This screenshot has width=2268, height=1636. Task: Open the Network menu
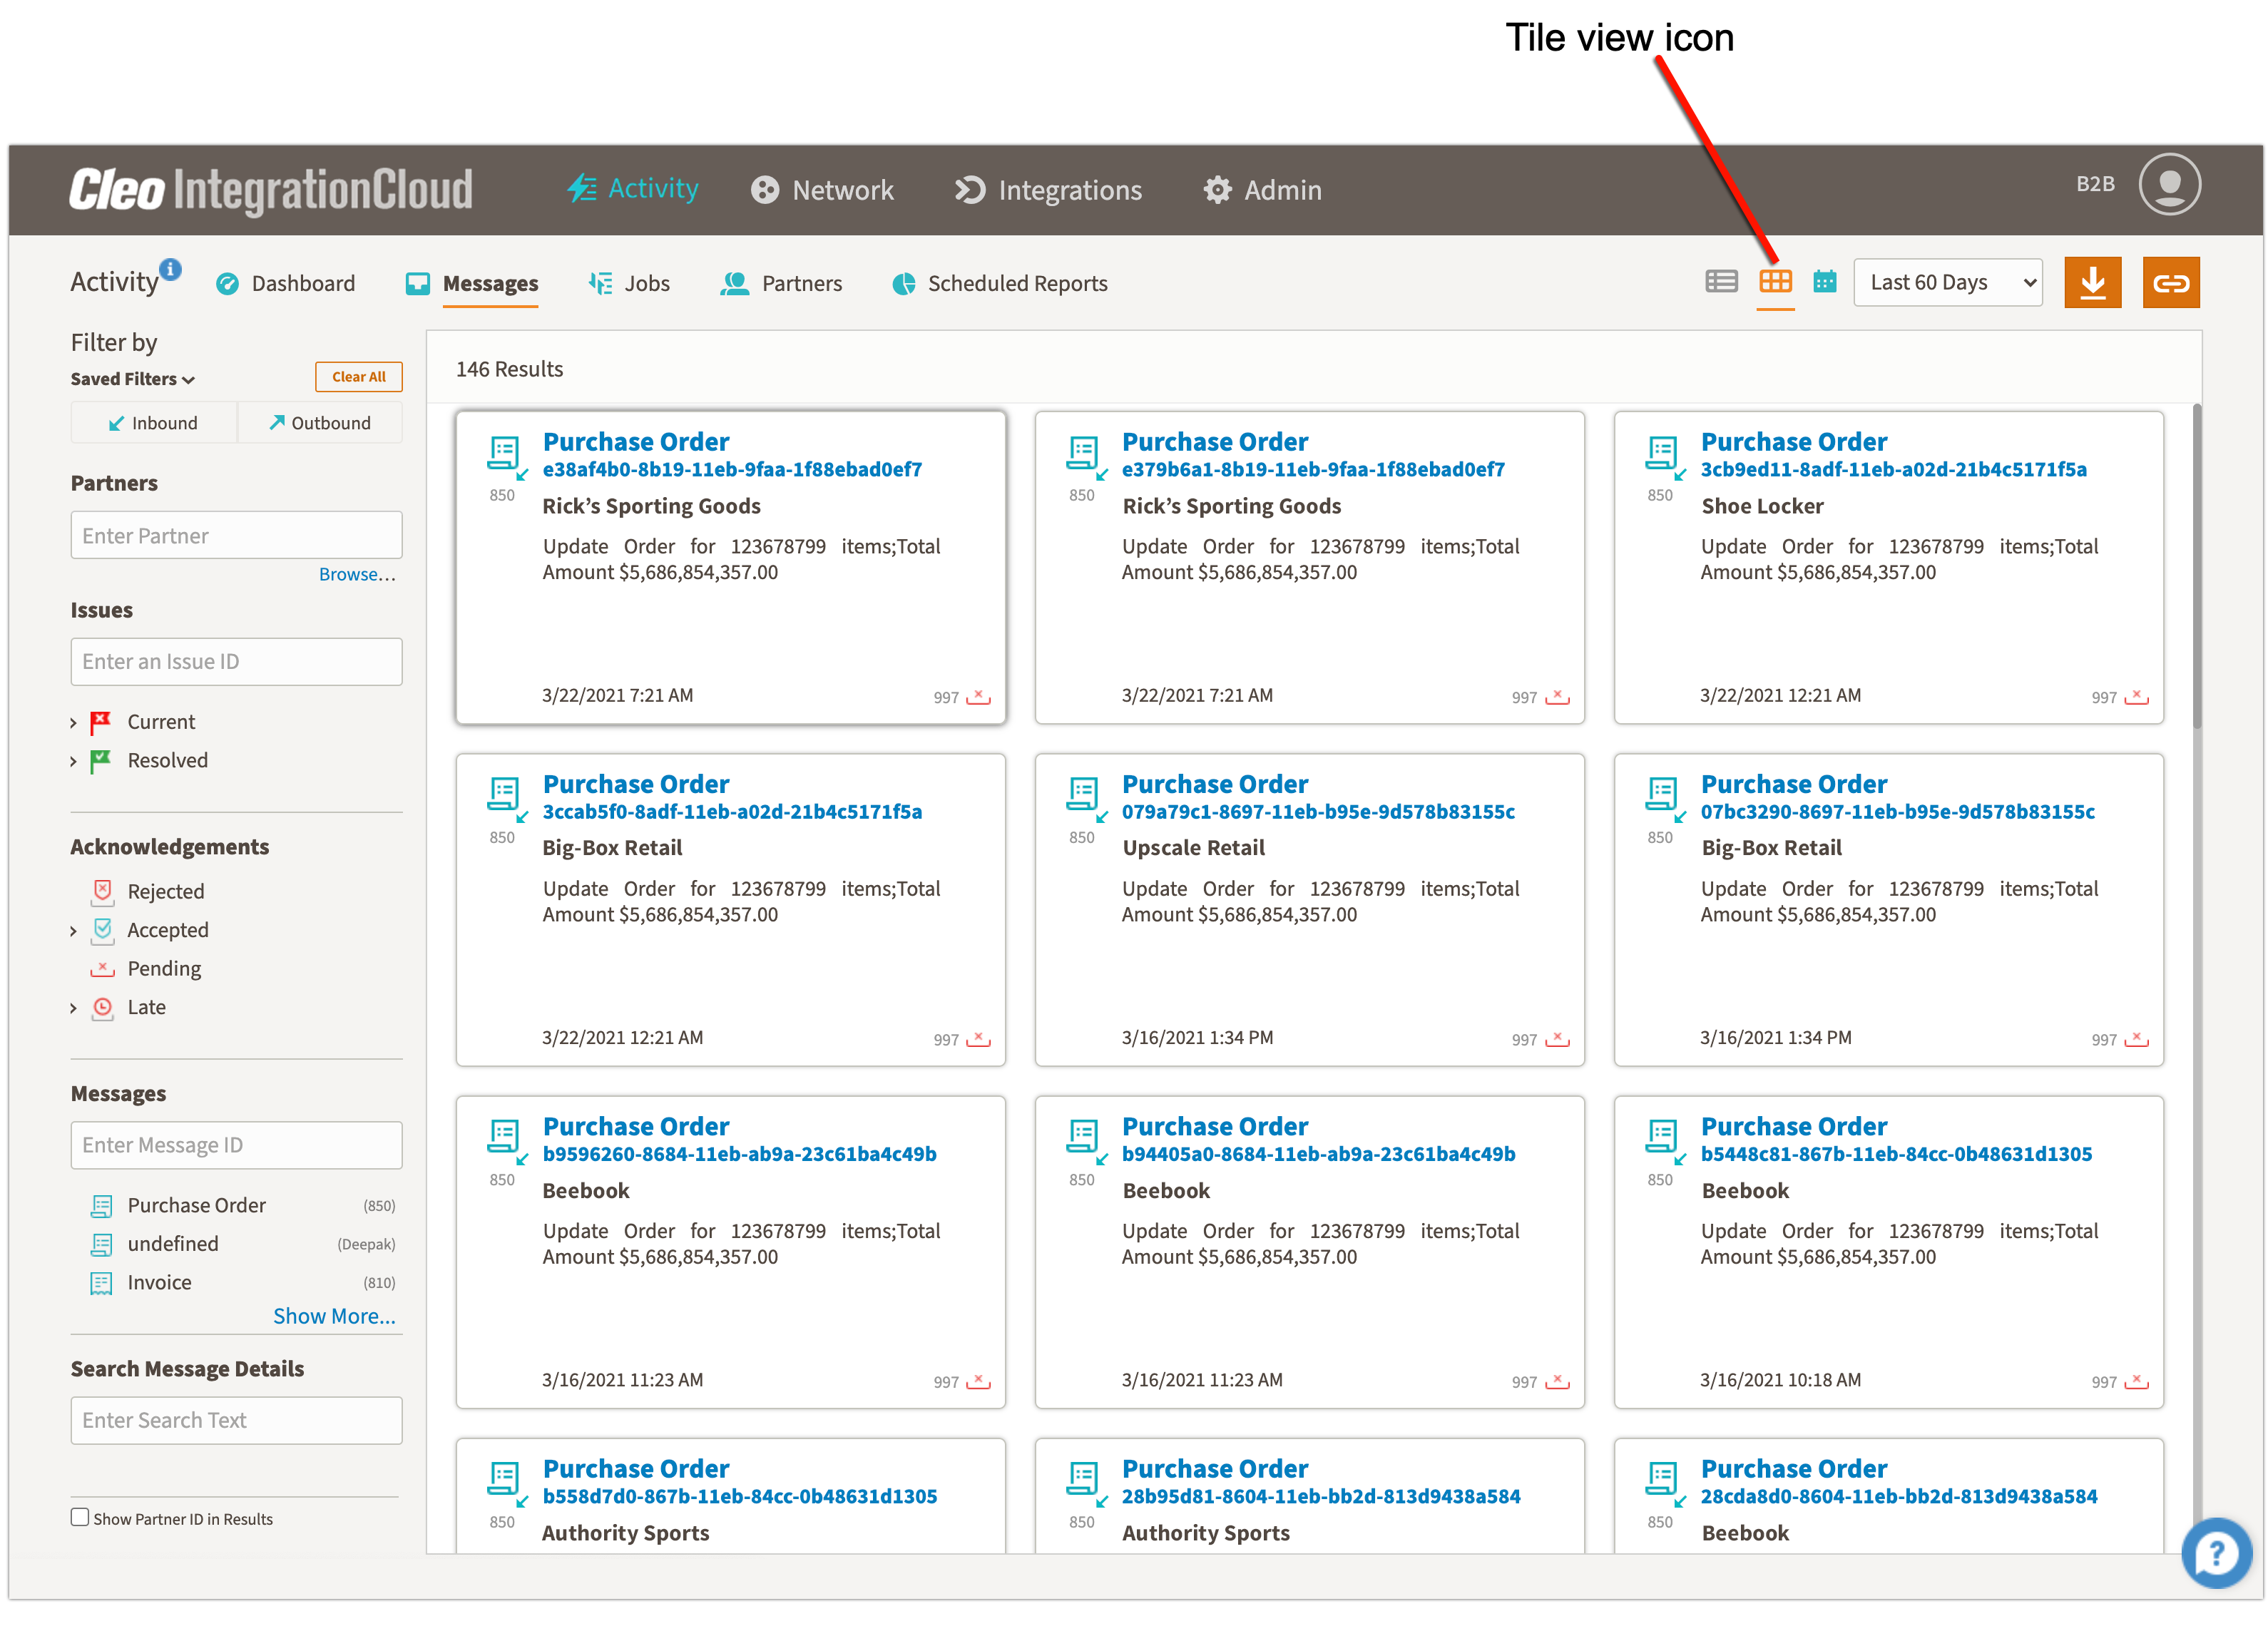point(822,190)
